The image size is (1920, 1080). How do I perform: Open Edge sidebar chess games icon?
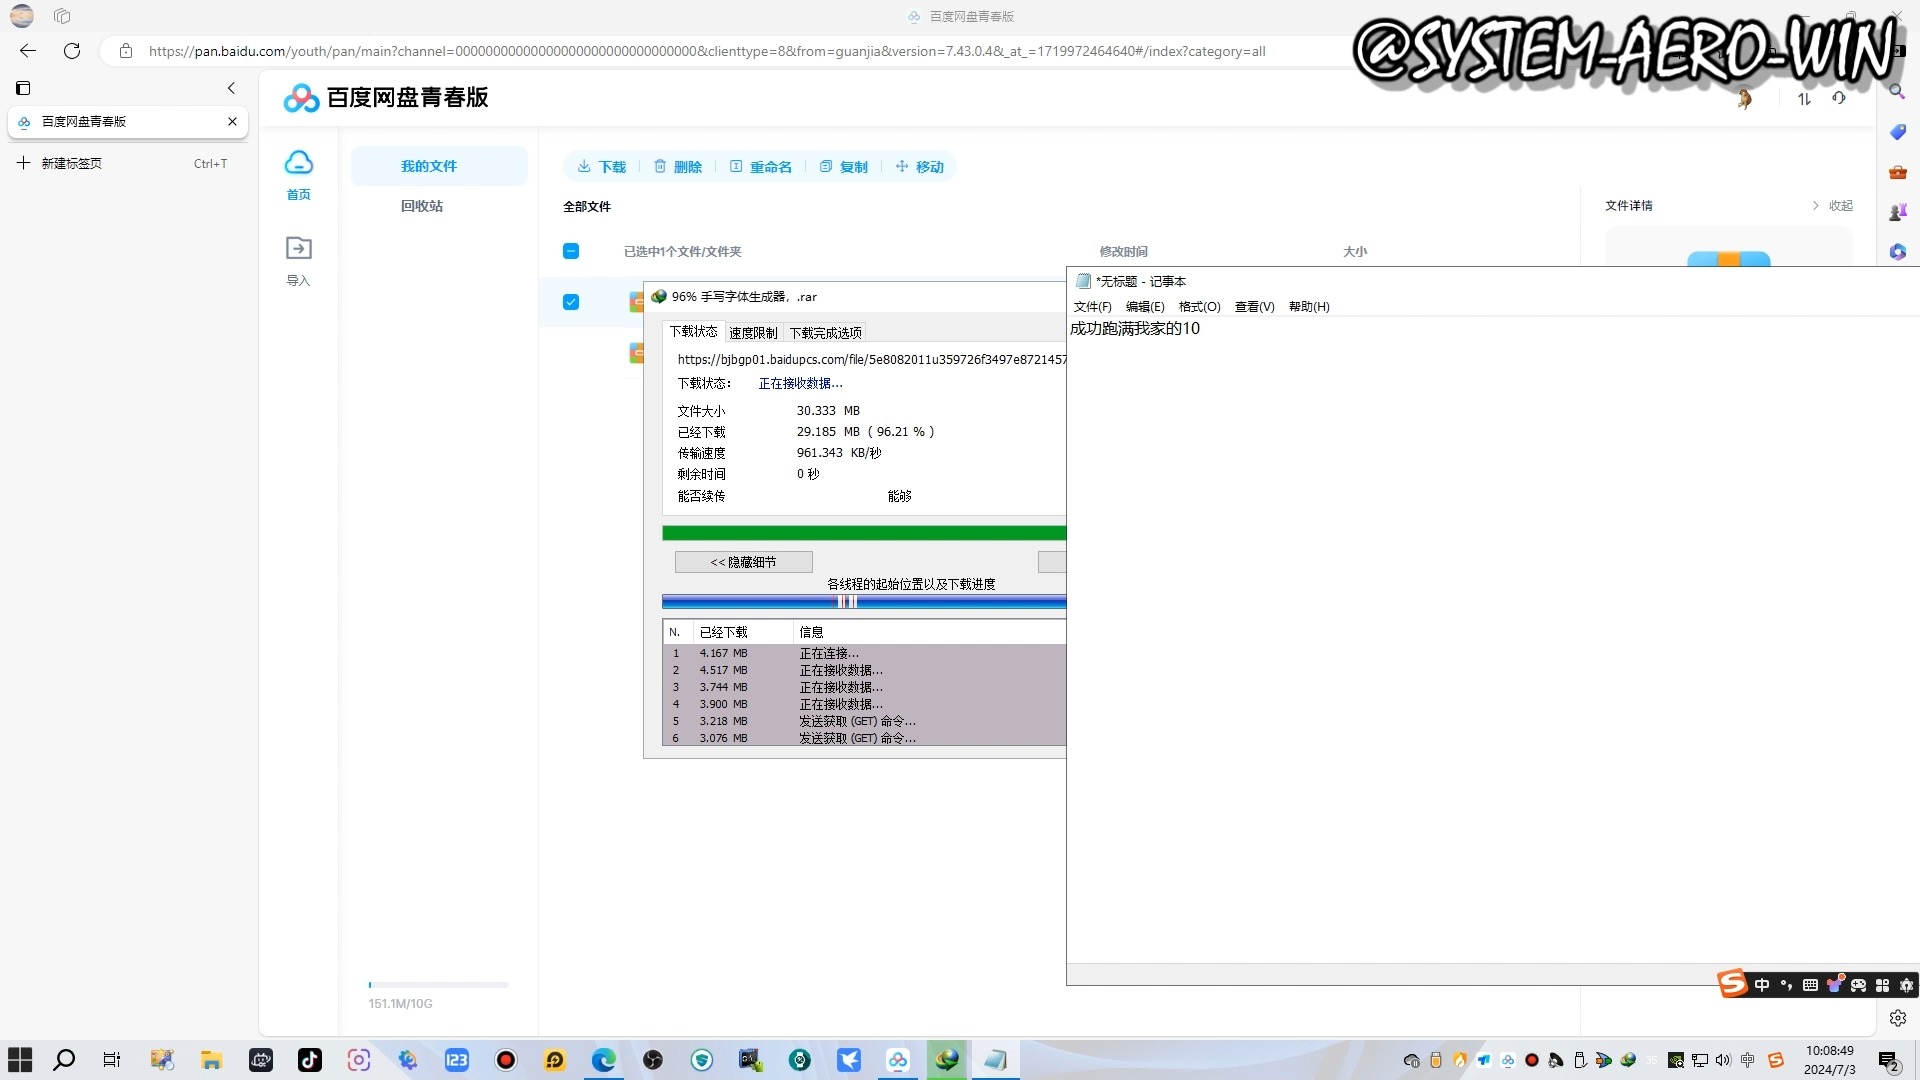1898,212
